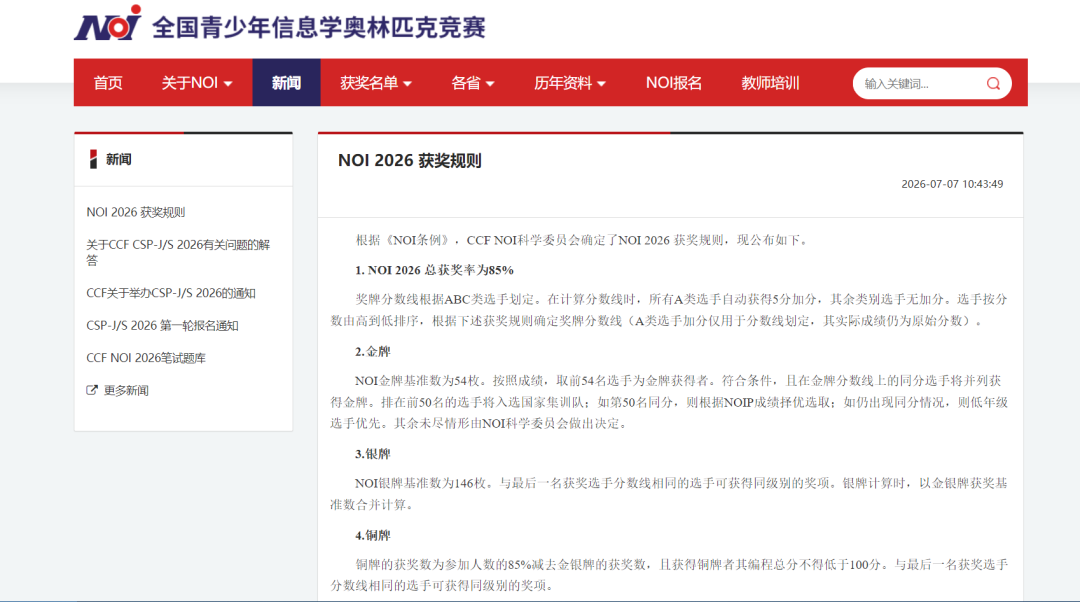The width and height of the screenshot is (1080, 602).
Task: Click the sidebar heading 新闻
Action: (118, 159)
